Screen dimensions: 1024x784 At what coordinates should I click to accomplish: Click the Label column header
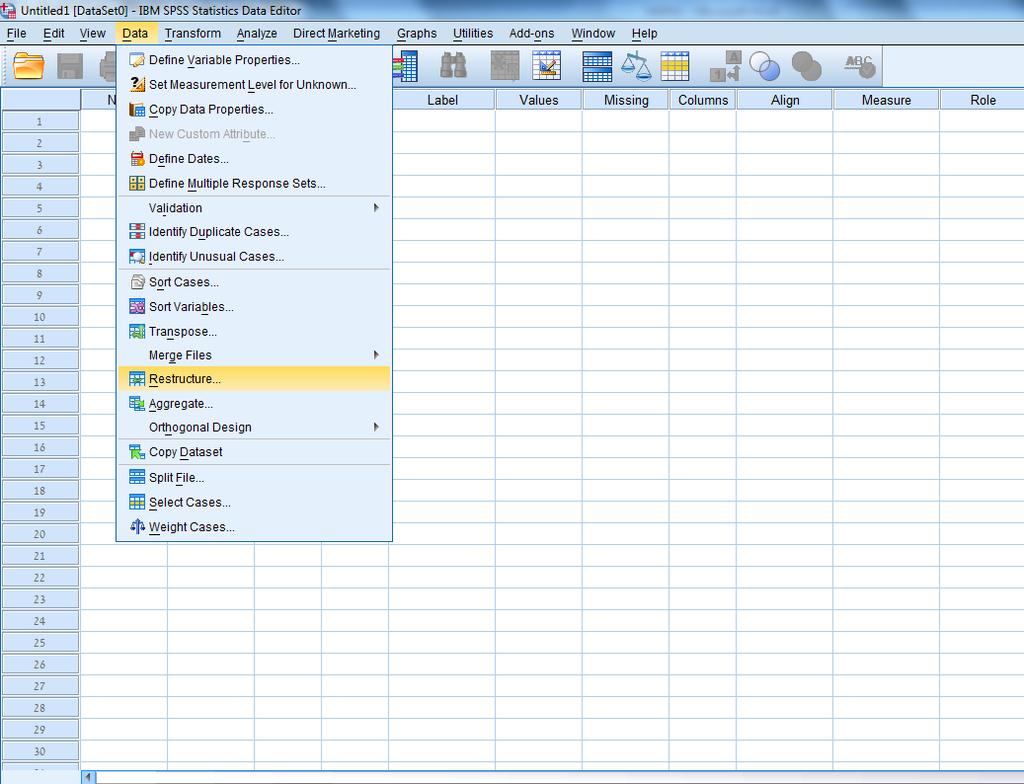click(x=442, y=100)
